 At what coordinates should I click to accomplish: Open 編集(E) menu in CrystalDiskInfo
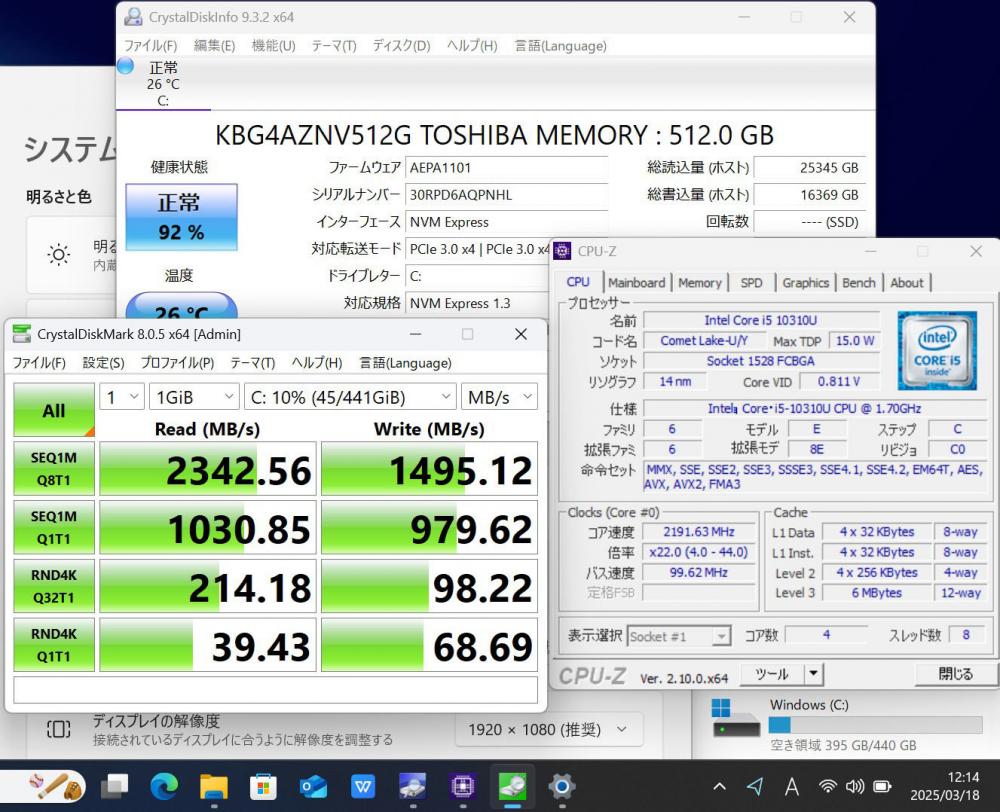point(214,46)
